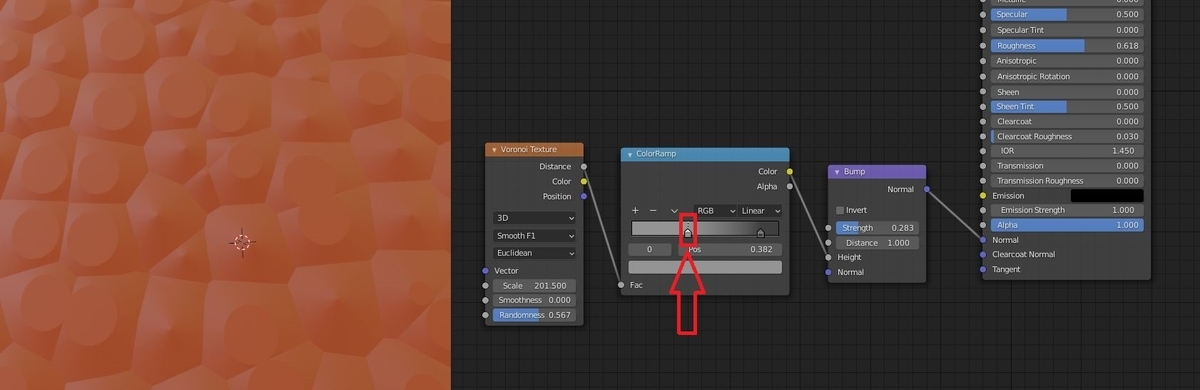Click the Voronoi Scale field 201.500

click(534, 285)
